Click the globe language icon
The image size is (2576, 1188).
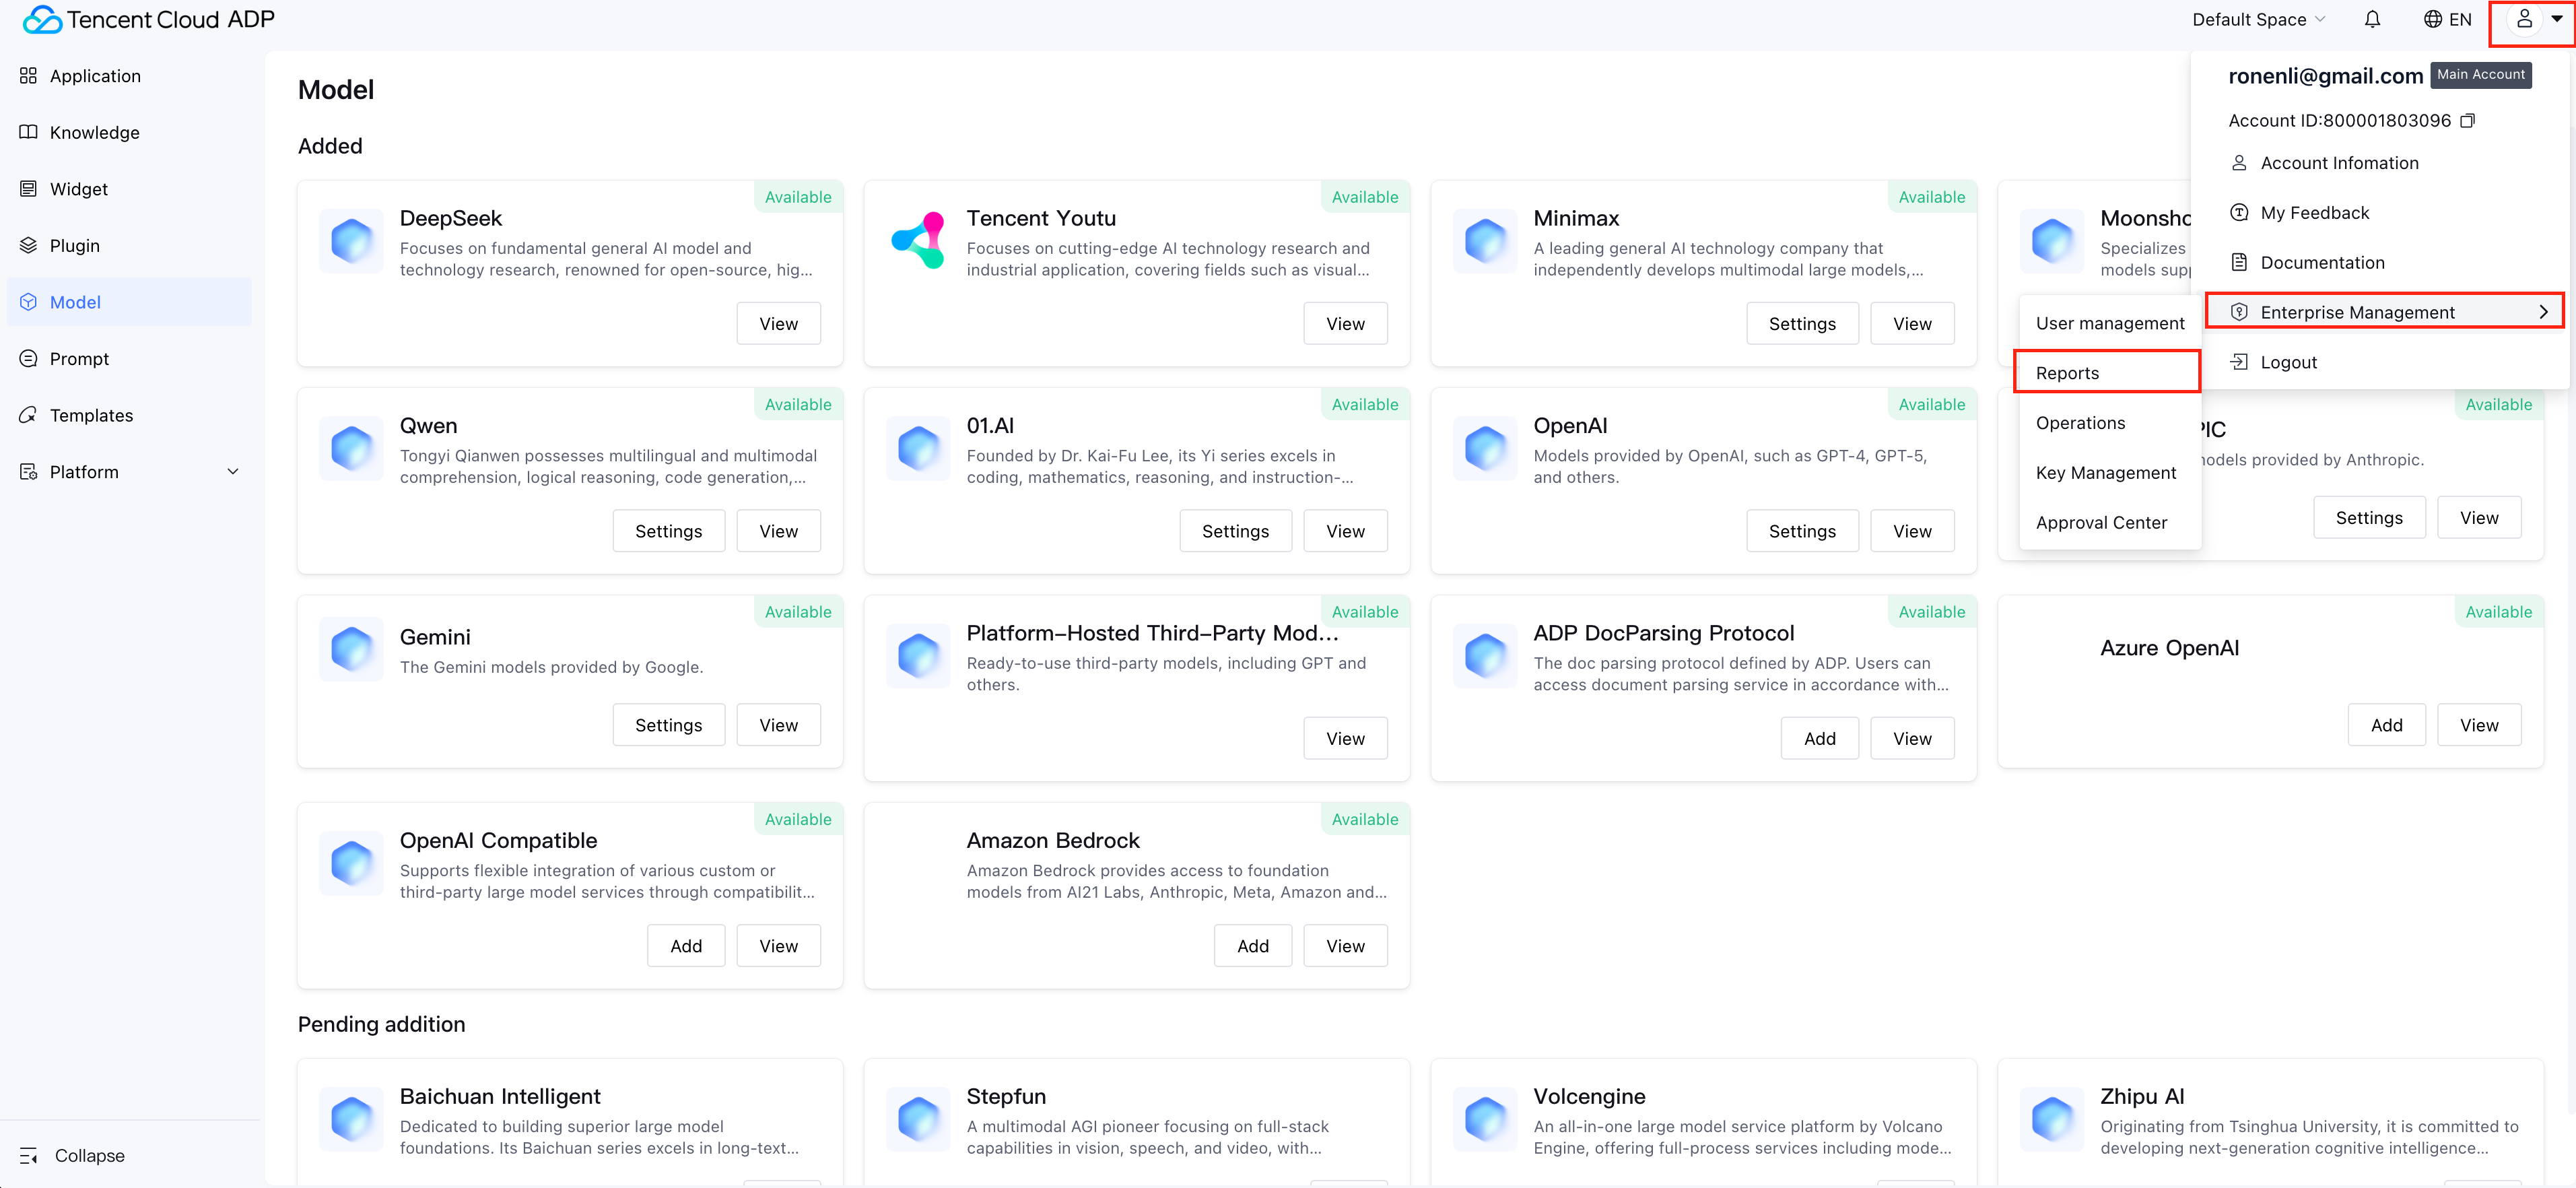pyautogui.click(x=2432, y=20)
